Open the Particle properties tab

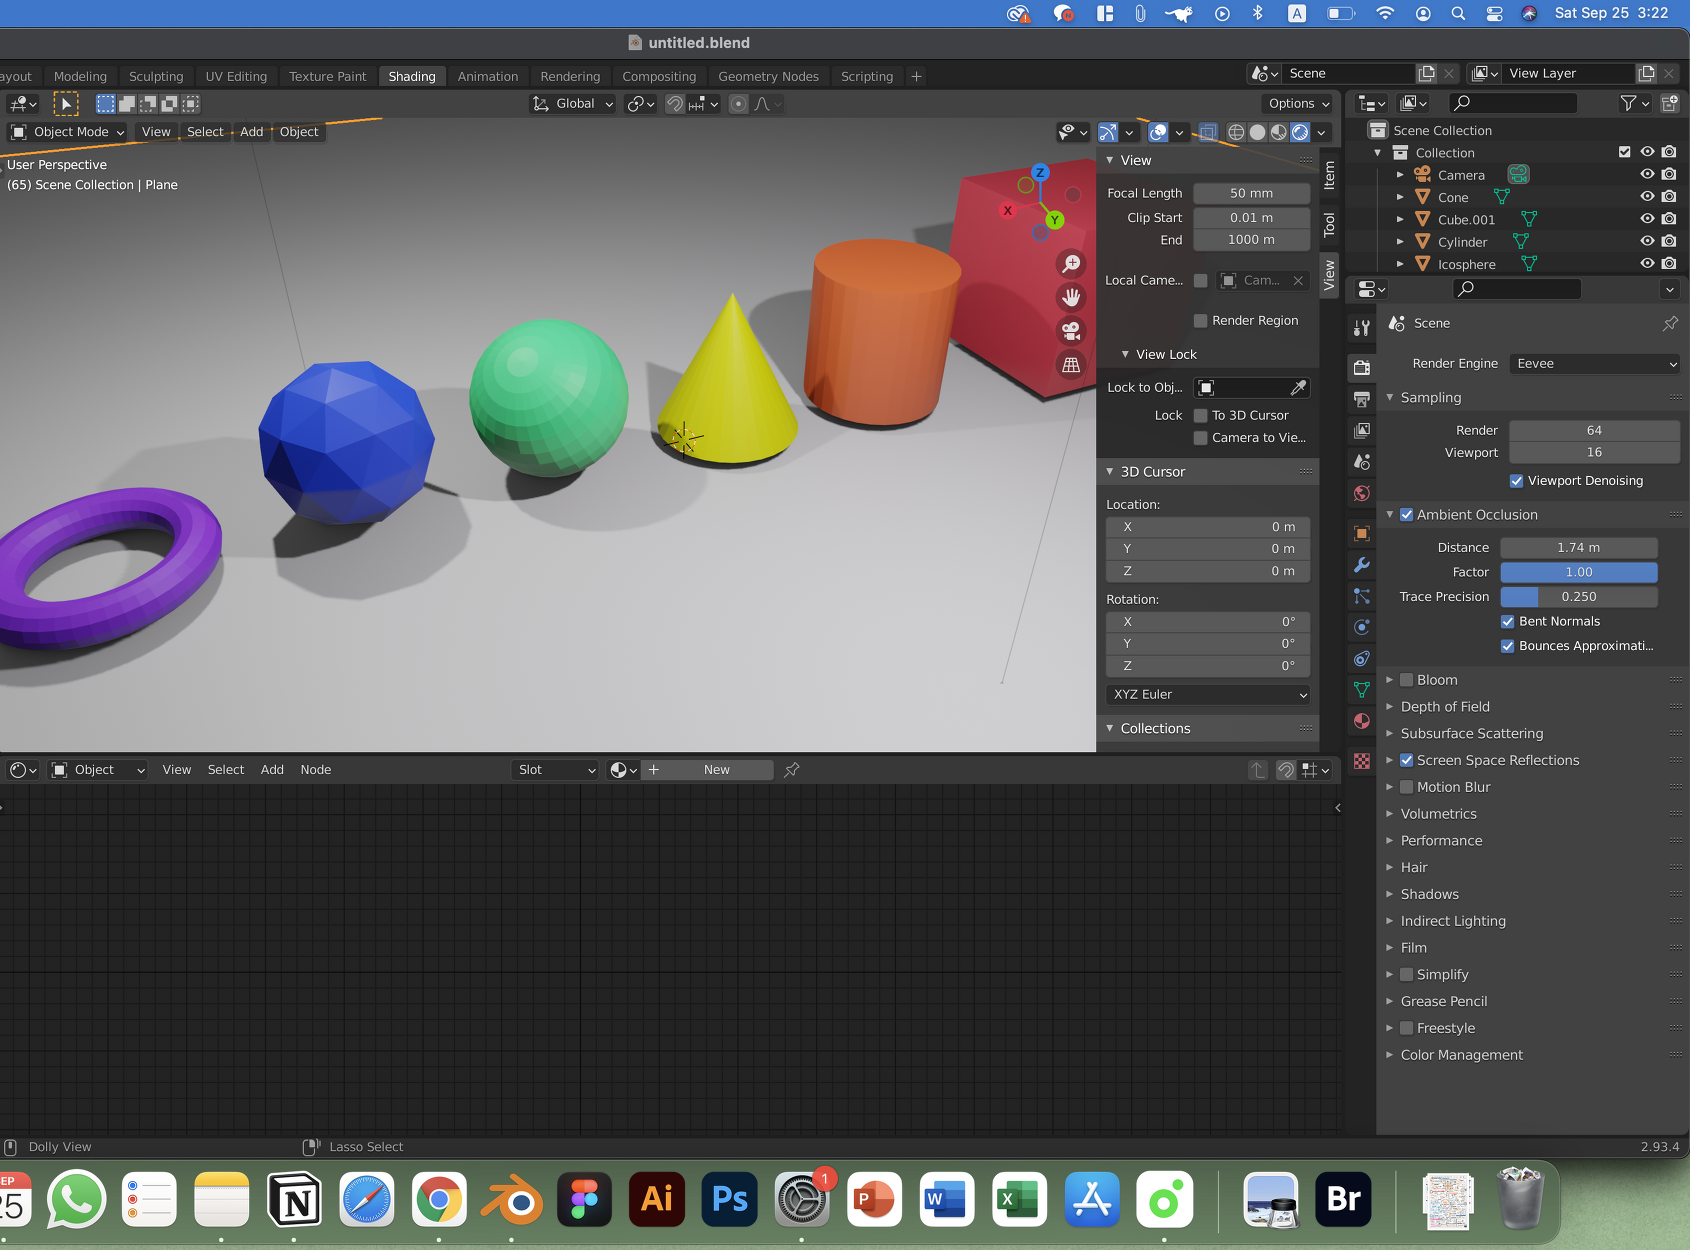click(x=1361, y=596)
